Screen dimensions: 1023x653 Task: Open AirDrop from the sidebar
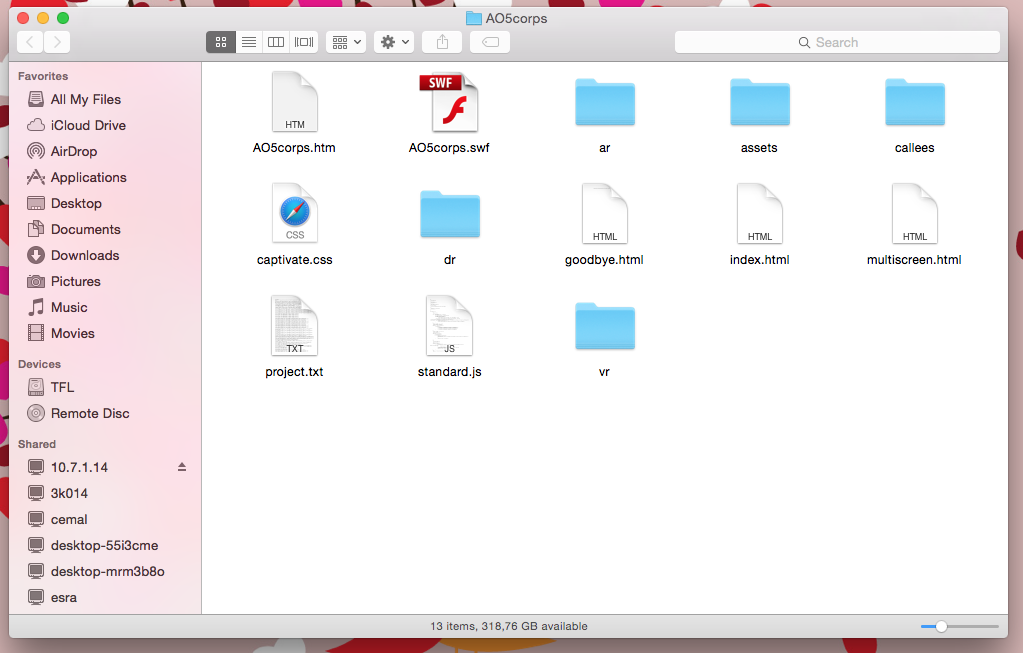click(74, 151)
